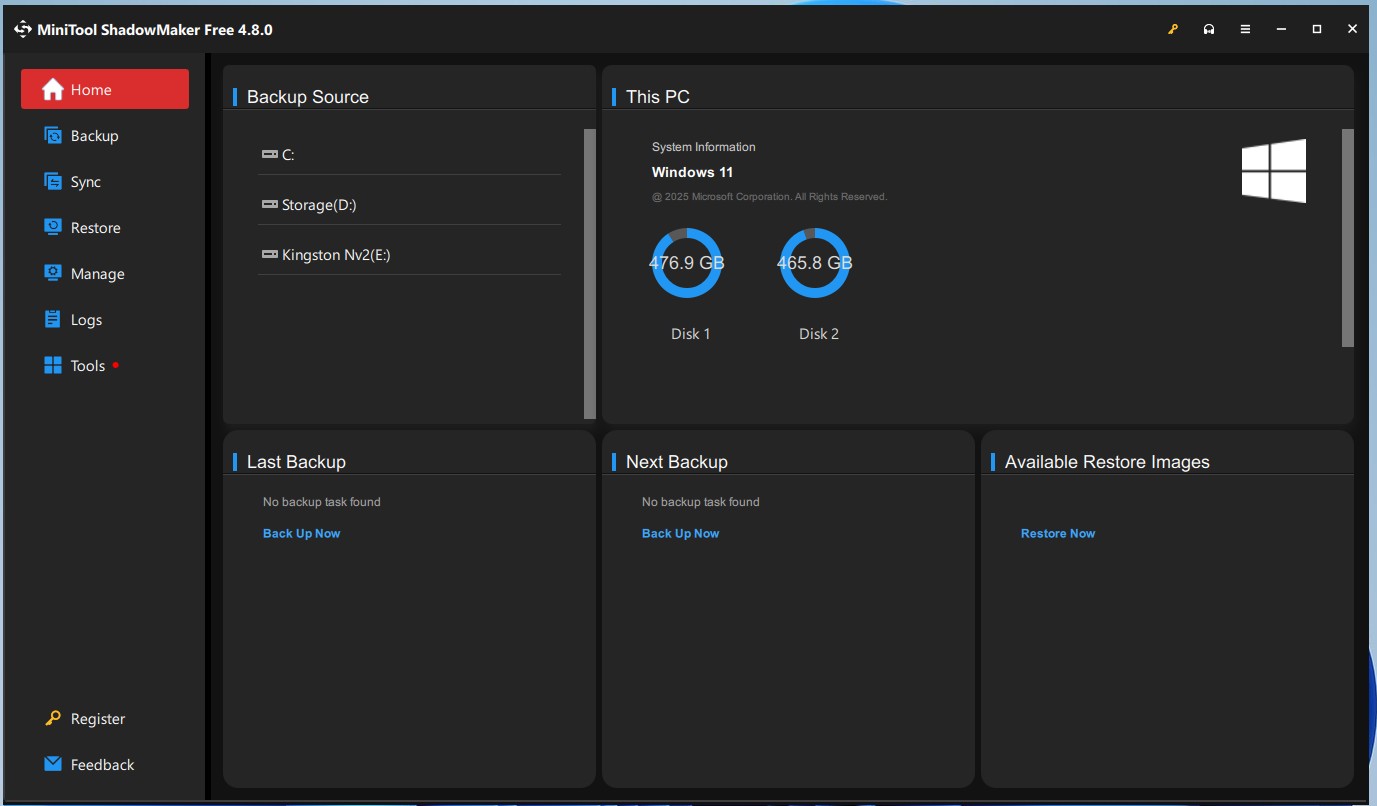This screenshot has height=806, width=1377.
Task: Pick Kingston Nv2(E:) drive
Action: (335, 255)
